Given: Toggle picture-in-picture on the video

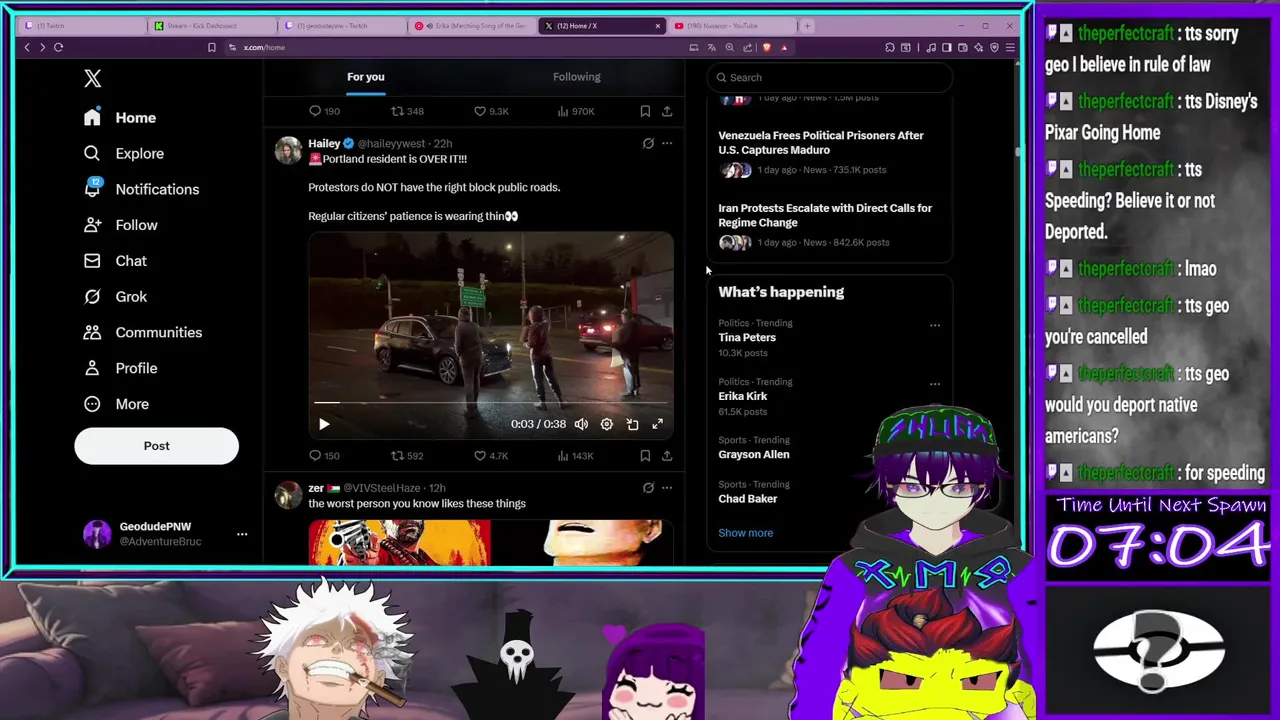Looking at the screenshot, I should (x=632, y=424).
